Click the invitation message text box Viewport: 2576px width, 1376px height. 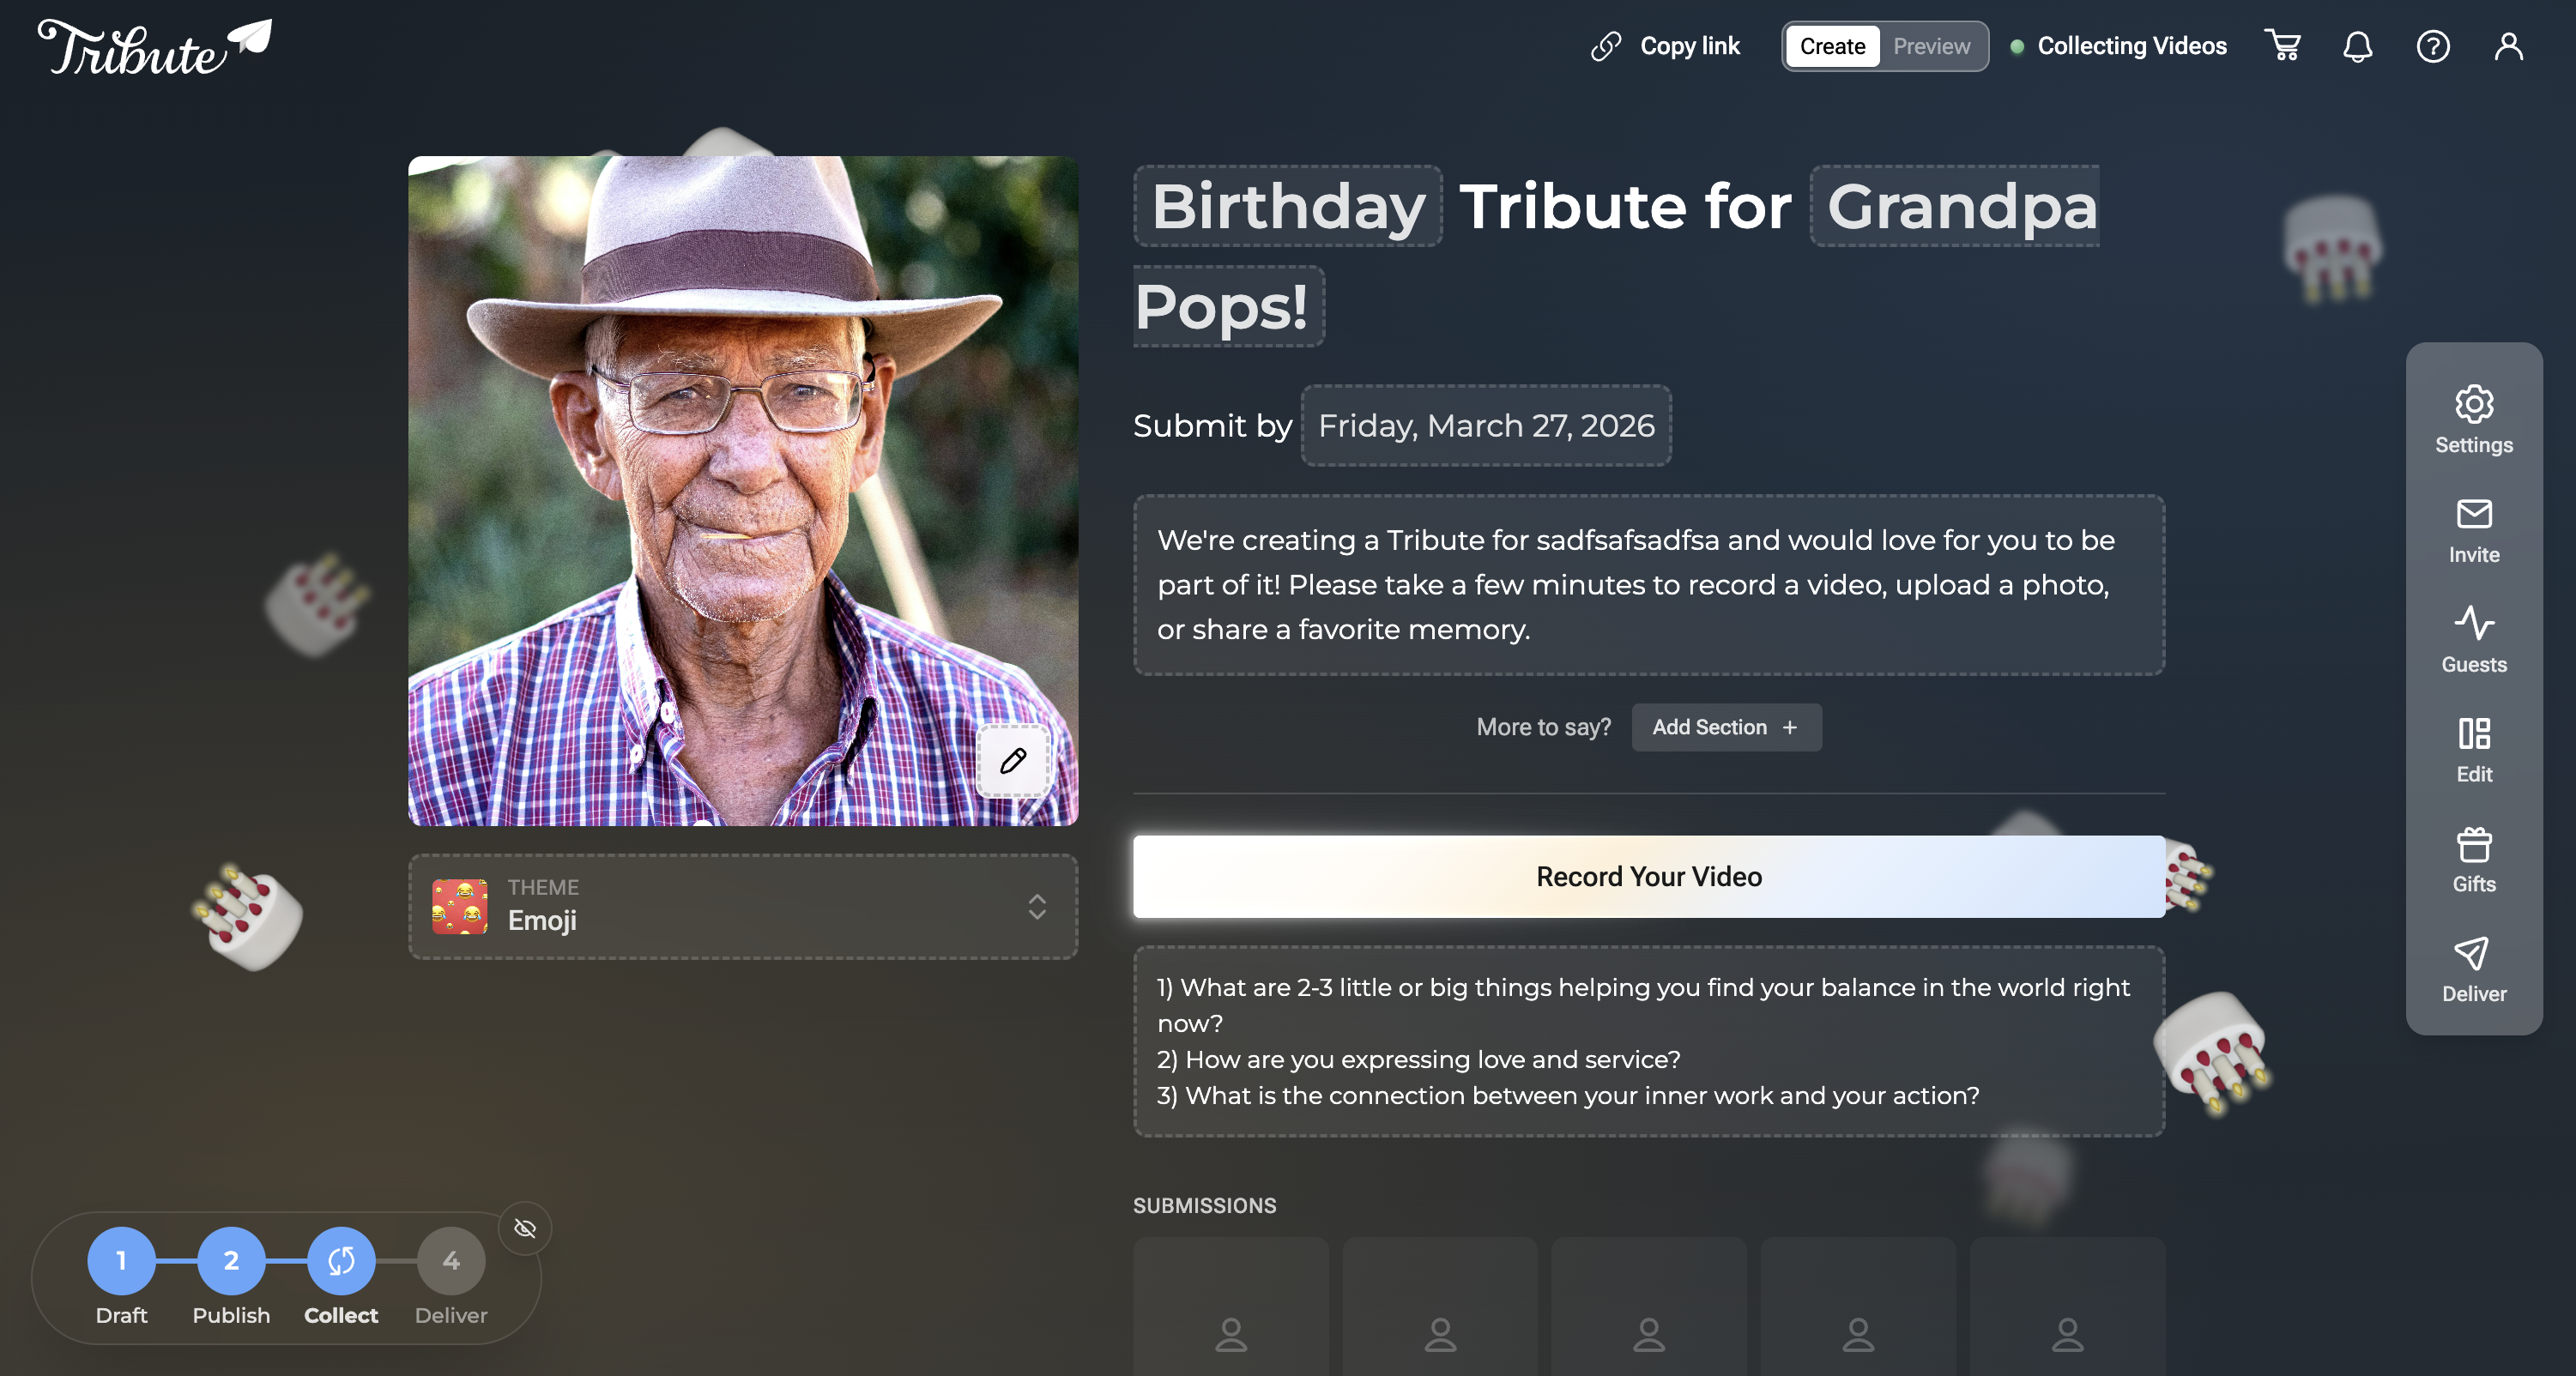click(1648, 585)
